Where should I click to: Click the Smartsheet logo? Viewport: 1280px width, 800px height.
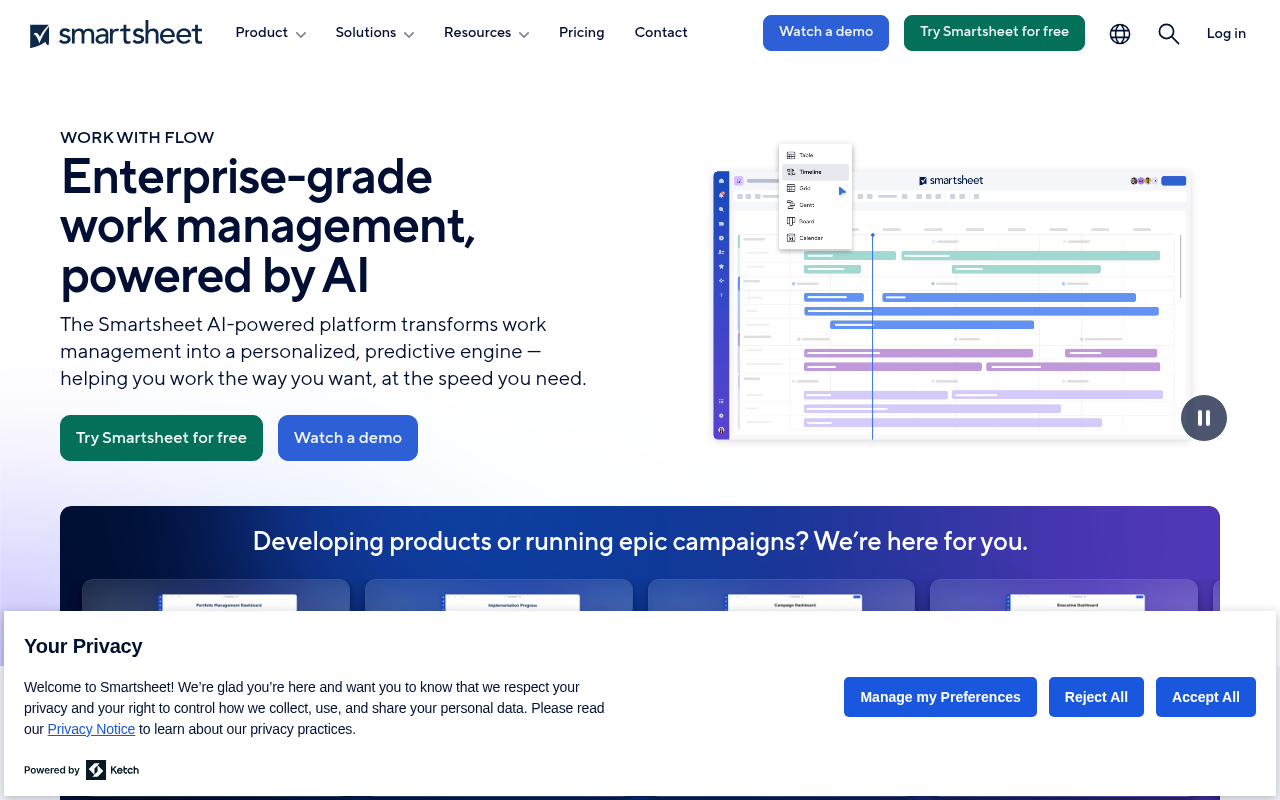coord(115,32)
